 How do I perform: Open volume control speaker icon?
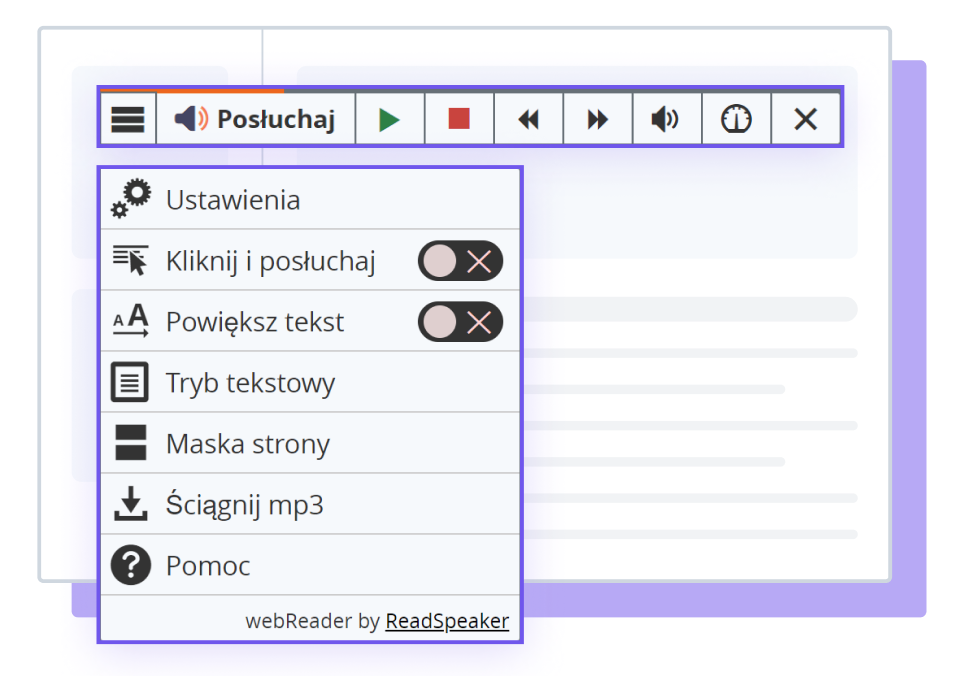(666, 120)
